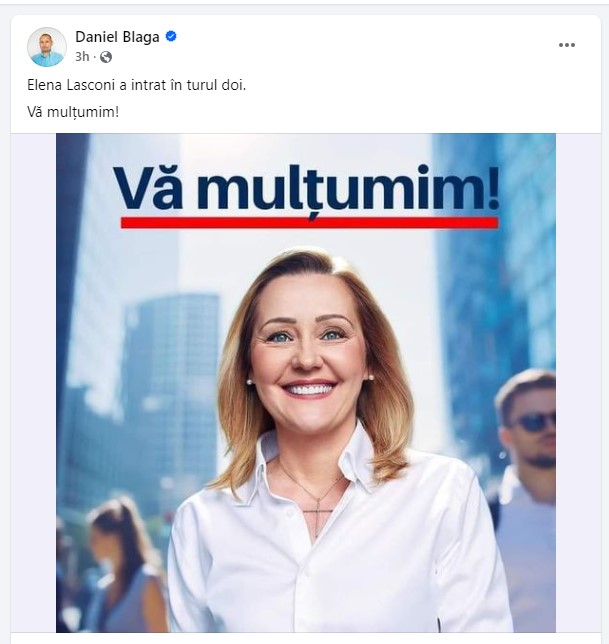Click the lavender margin left of the photo
Image resolution: width=609 pixels, height=644 pixels.
click(33, 383)
